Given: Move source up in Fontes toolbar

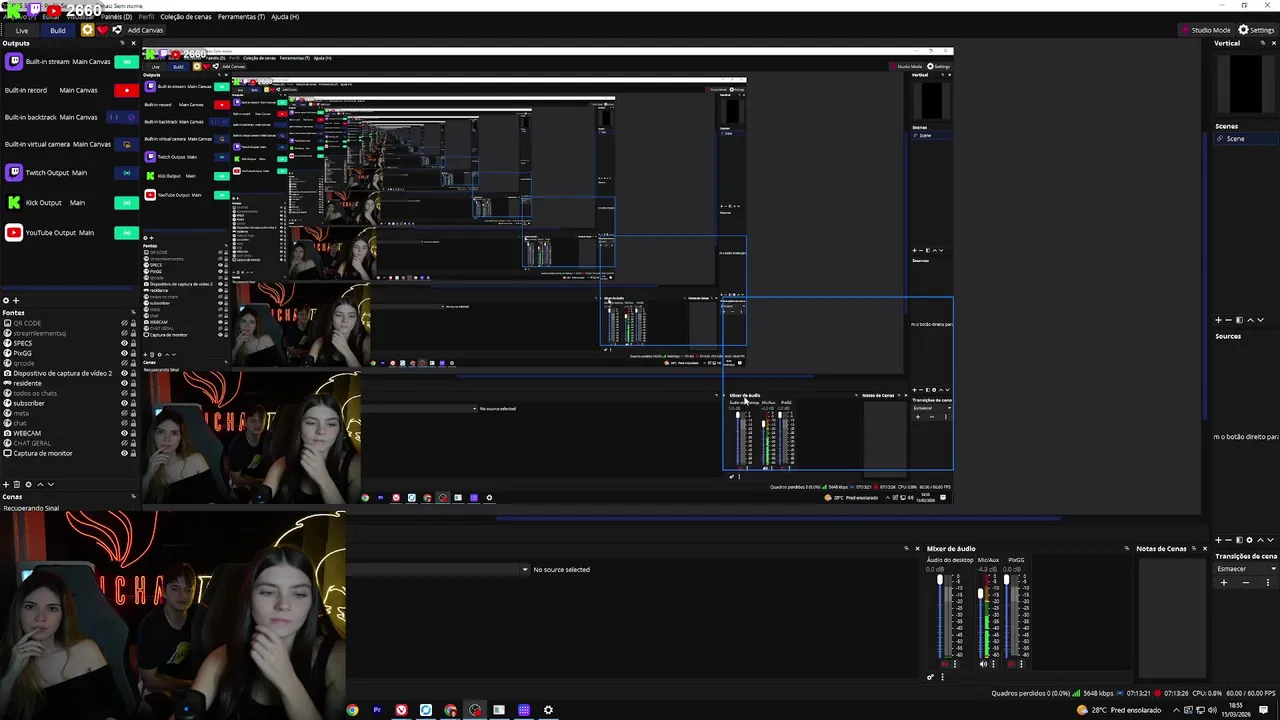Looking at the screenshot, I should click(x=40, y=484).
